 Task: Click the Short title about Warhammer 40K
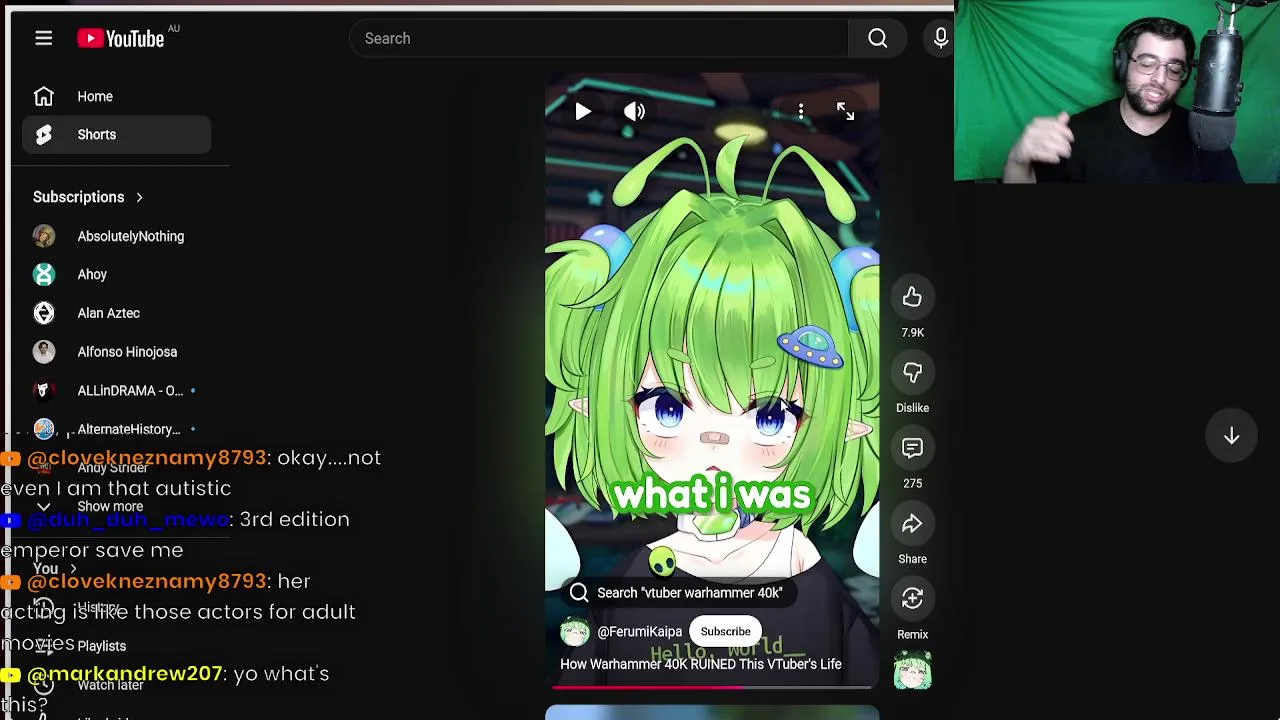701,664
